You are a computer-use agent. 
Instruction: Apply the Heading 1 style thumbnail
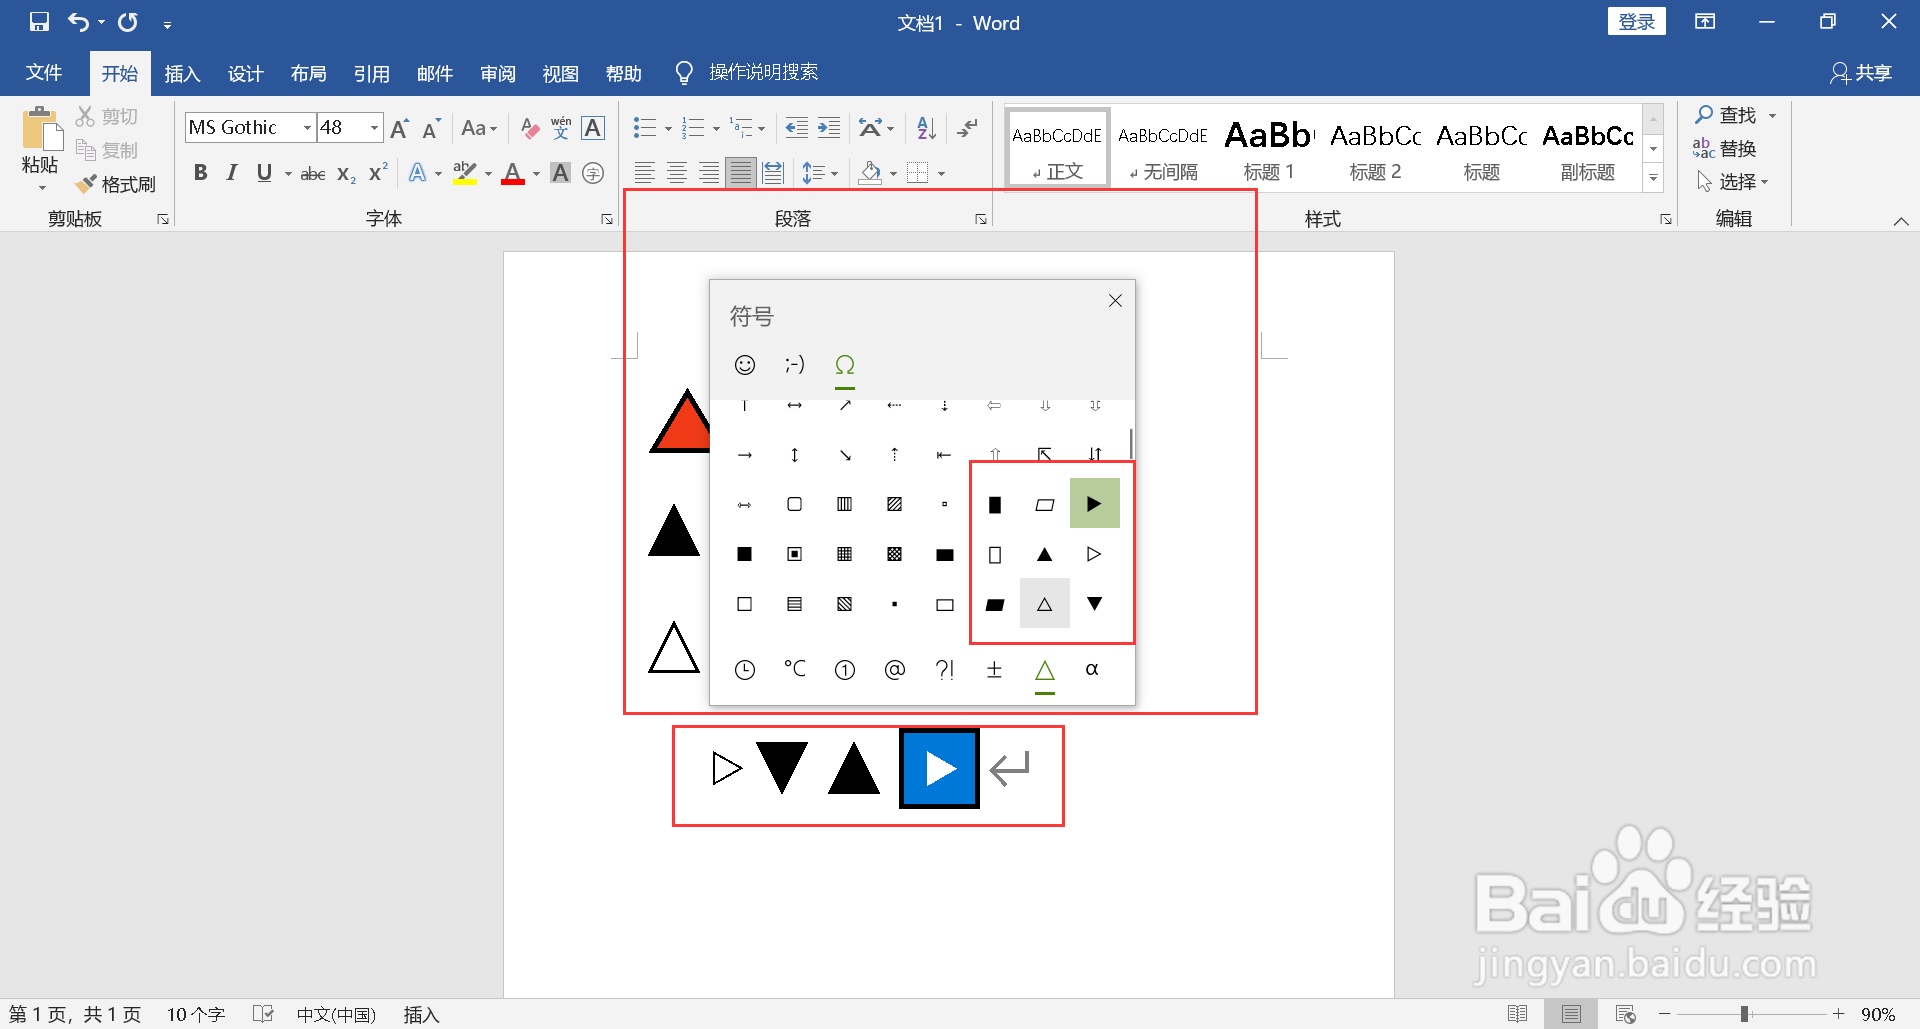[x=1269, y=148]
